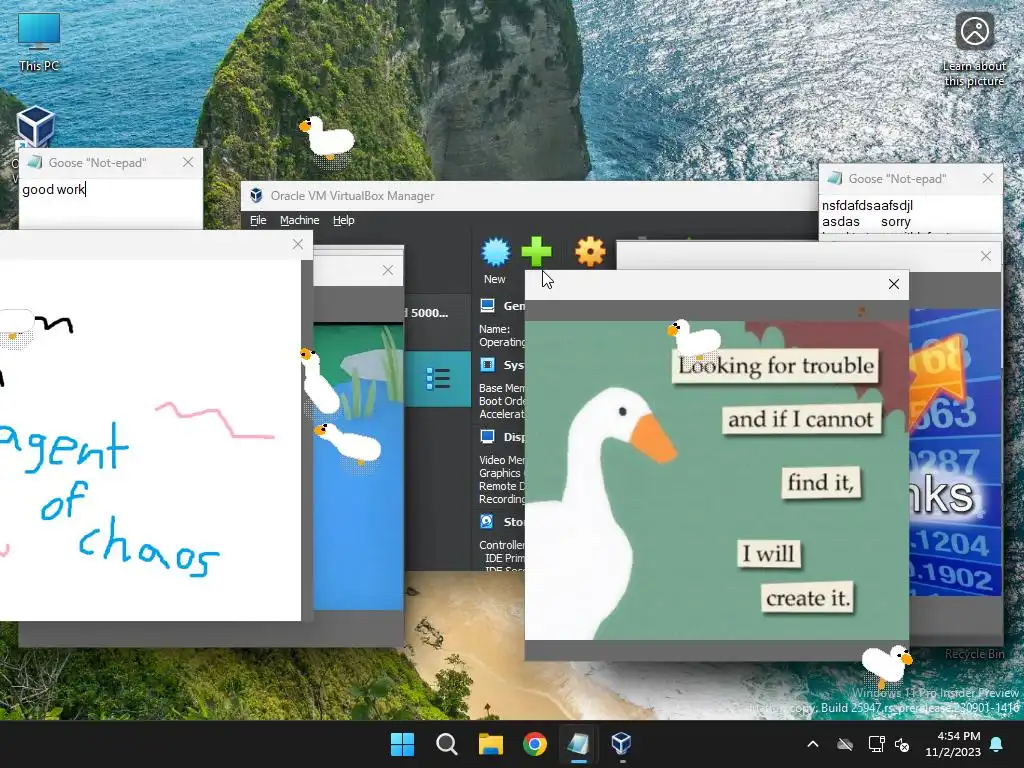
Task: Click the Goose Not-epad taskbar icon
Action: pos(578,744)
